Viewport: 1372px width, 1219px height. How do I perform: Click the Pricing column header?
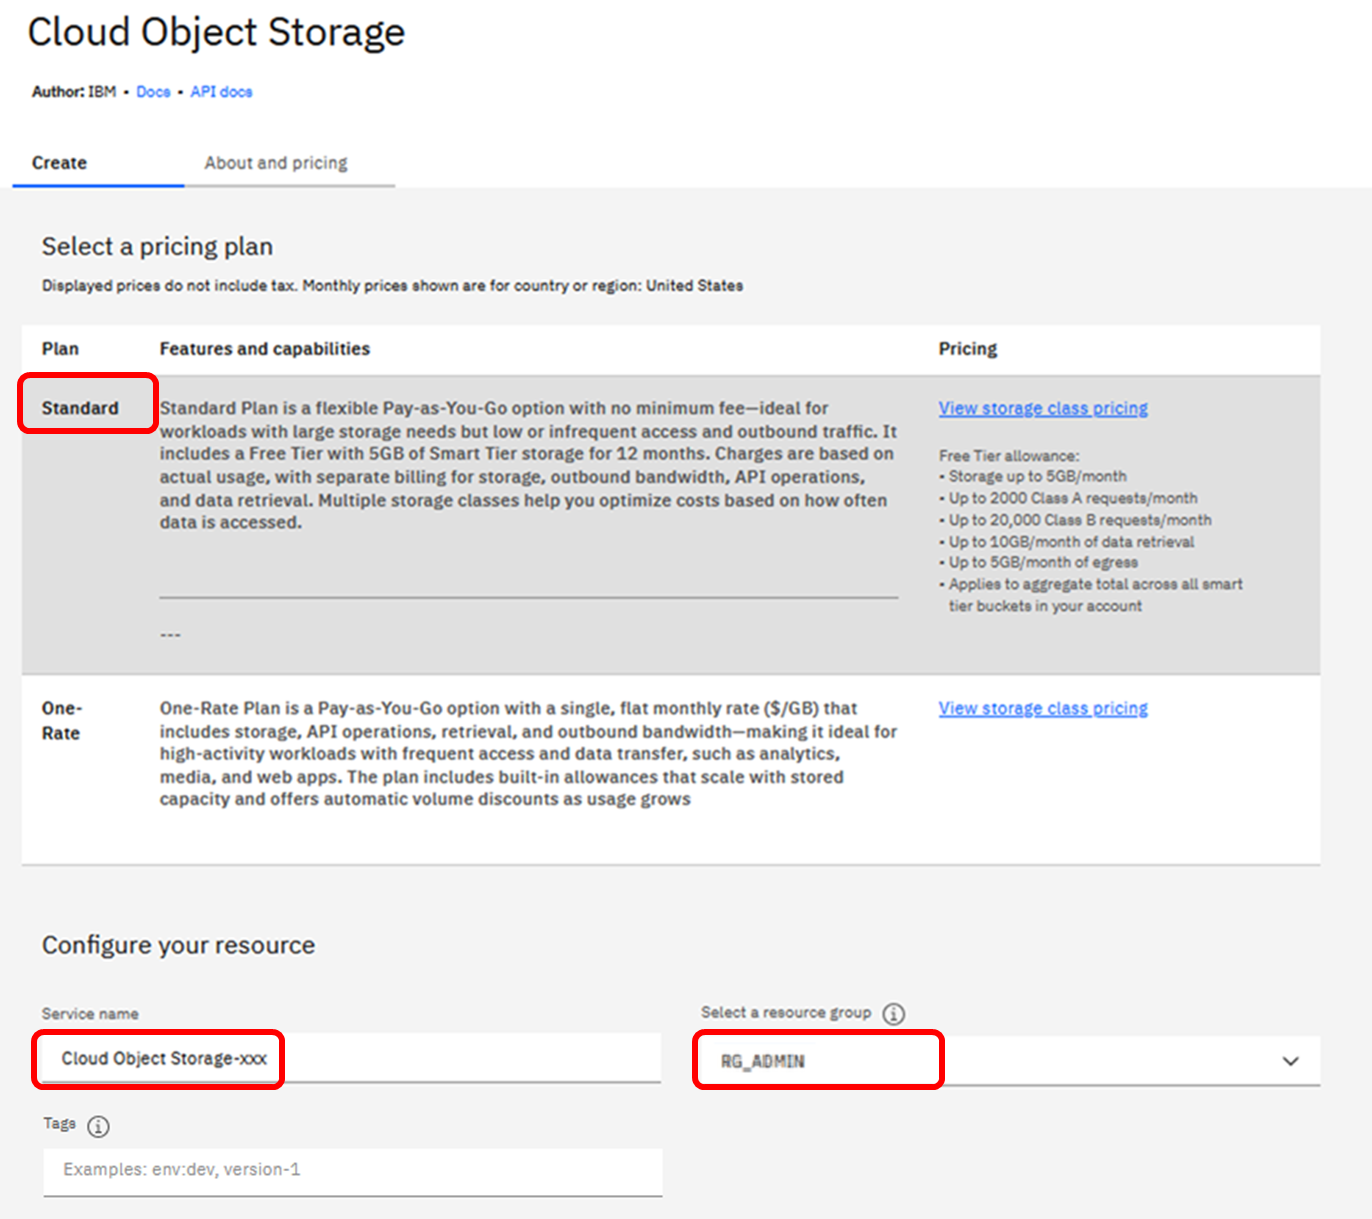(967, 349)
